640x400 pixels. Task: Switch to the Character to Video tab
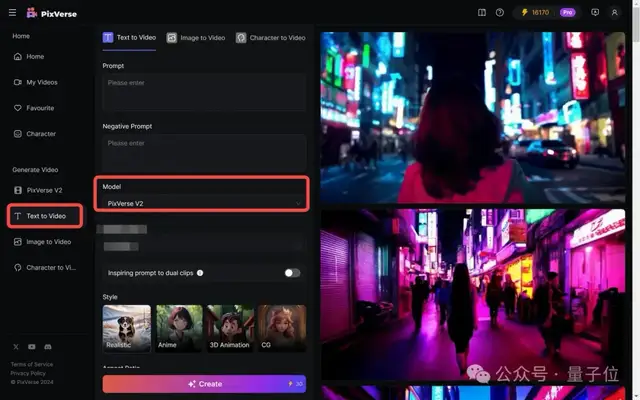[270, 38]
